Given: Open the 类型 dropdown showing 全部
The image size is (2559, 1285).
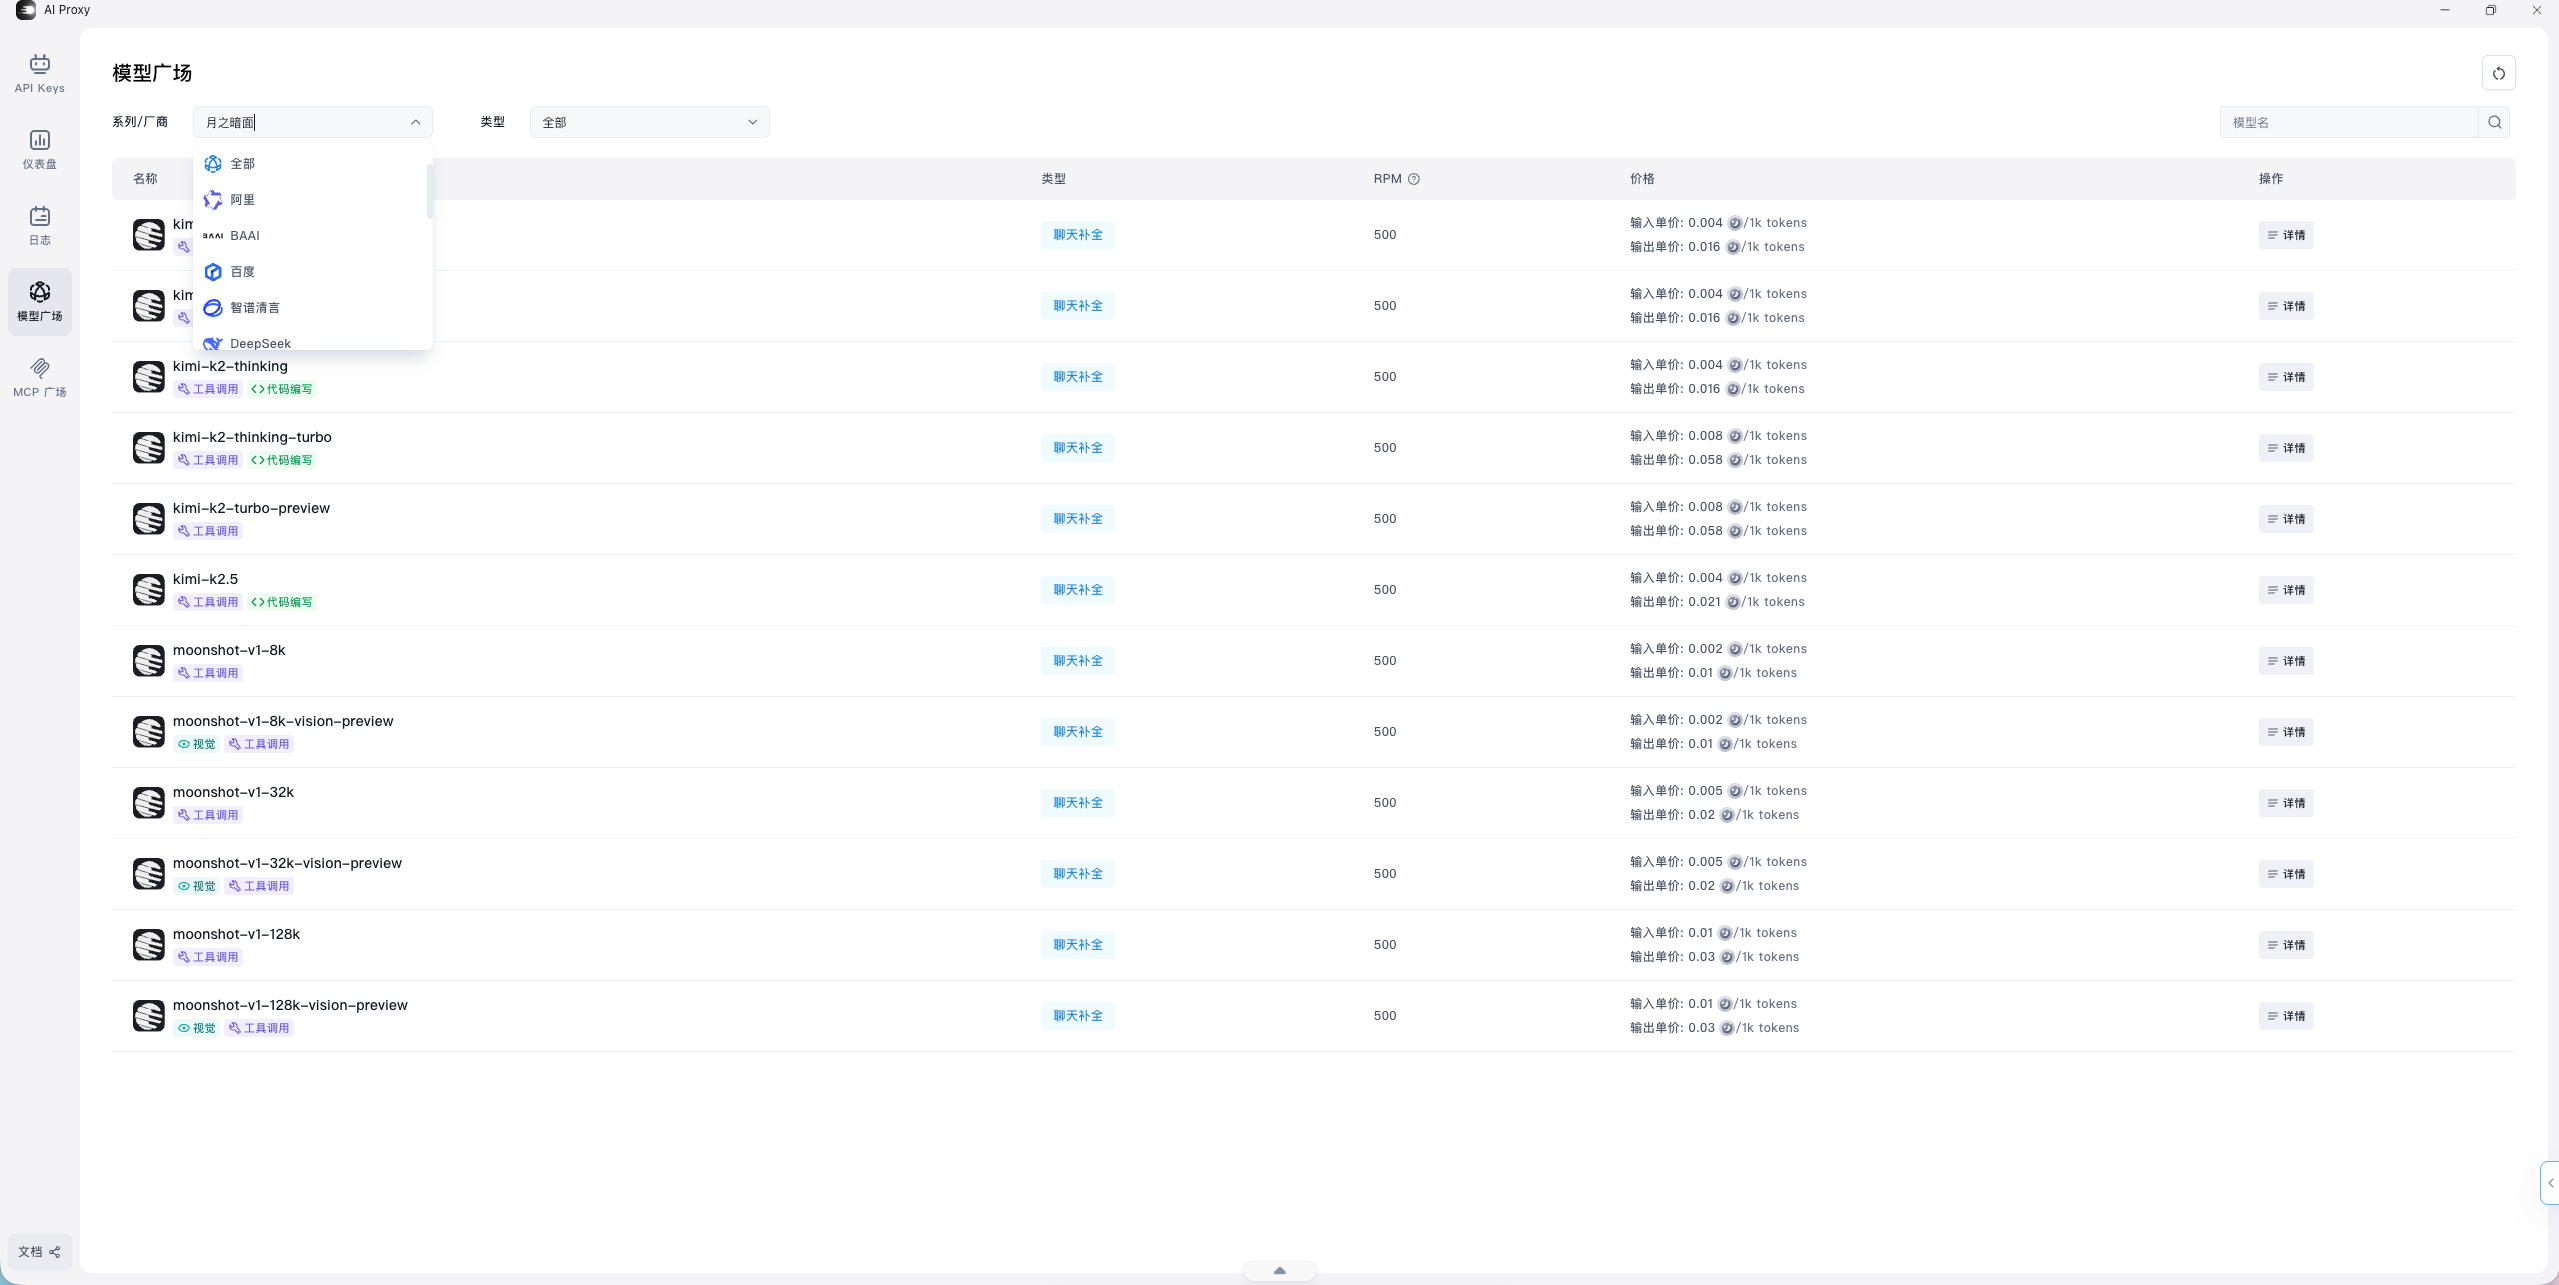Looking at the screenshot, I should pos(649,122).
